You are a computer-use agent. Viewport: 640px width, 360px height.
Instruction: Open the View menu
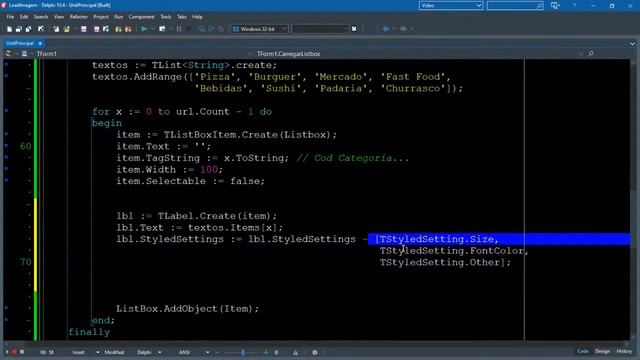coord(59,17)
